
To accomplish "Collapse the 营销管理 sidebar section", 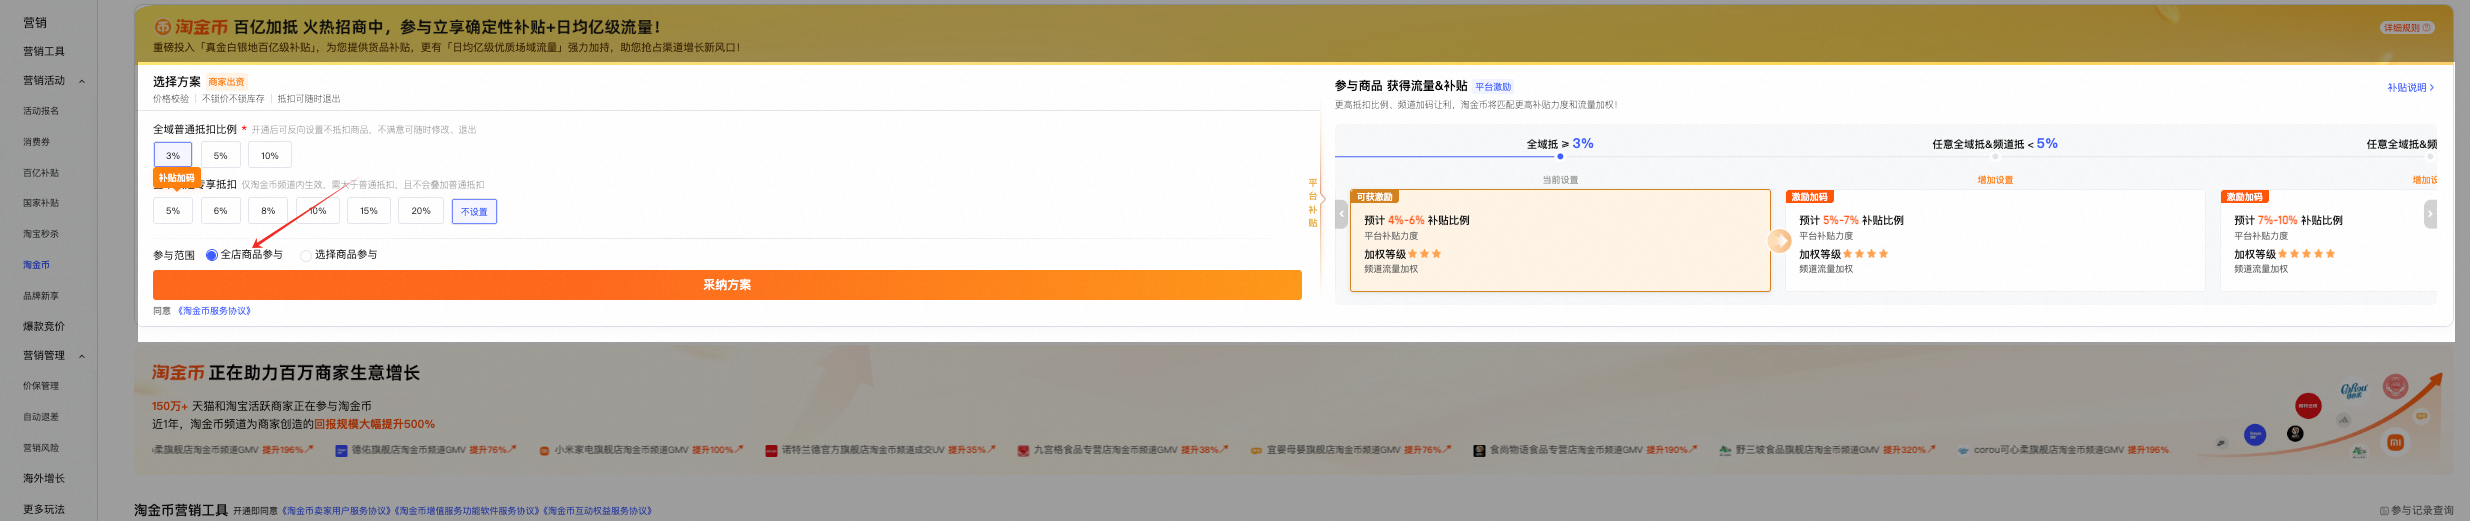I will [82, 356].
